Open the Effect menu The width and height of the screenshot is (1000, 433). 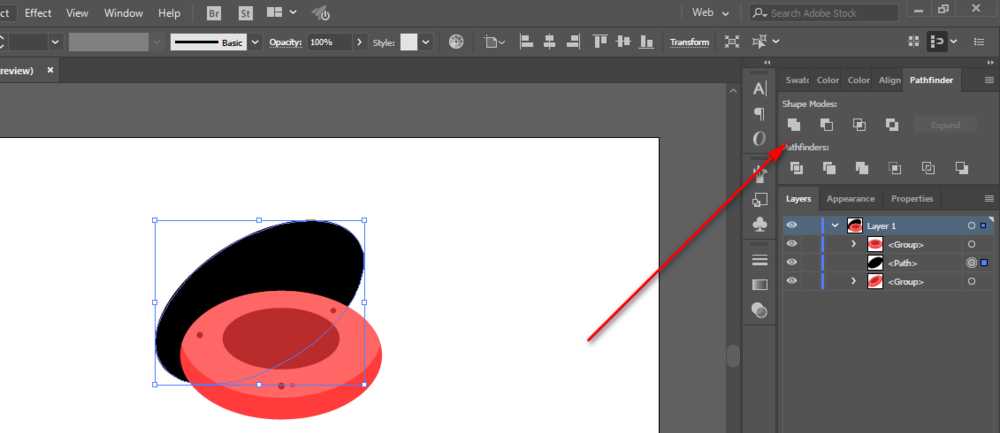pyautogui.click(x=38, y=13)
